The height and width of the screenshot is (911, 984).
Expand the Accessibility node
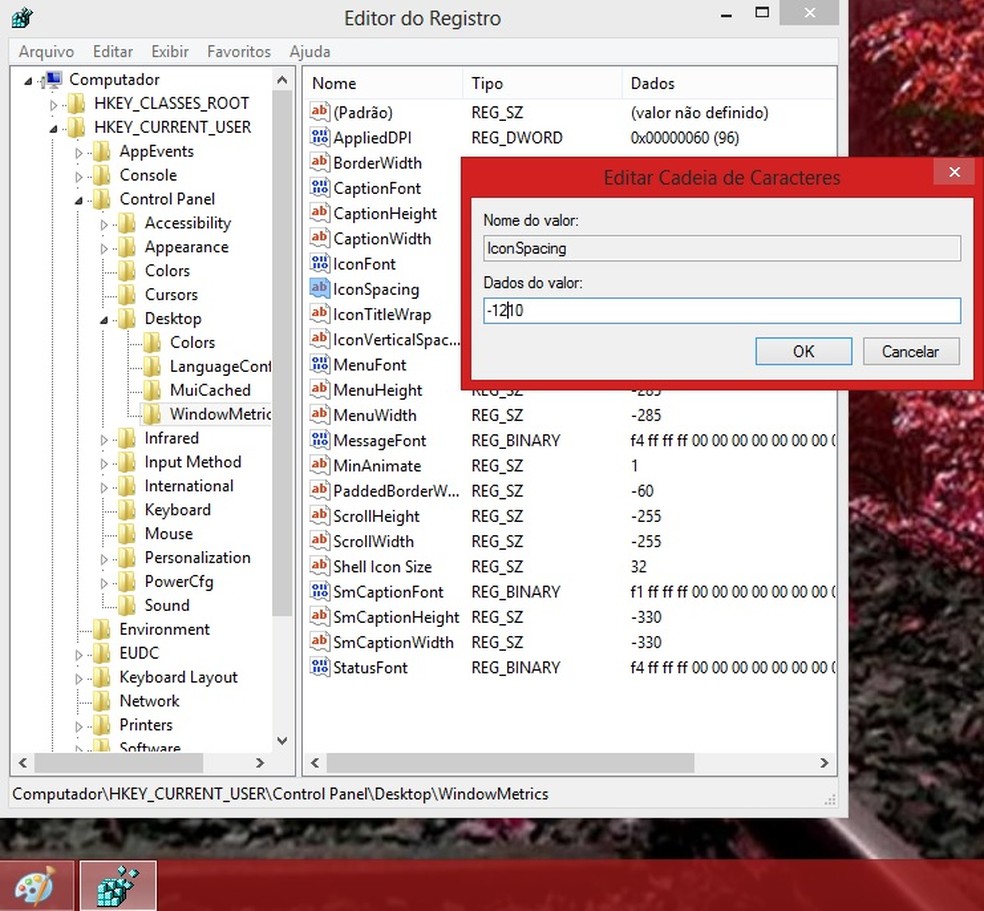(104, 225)
